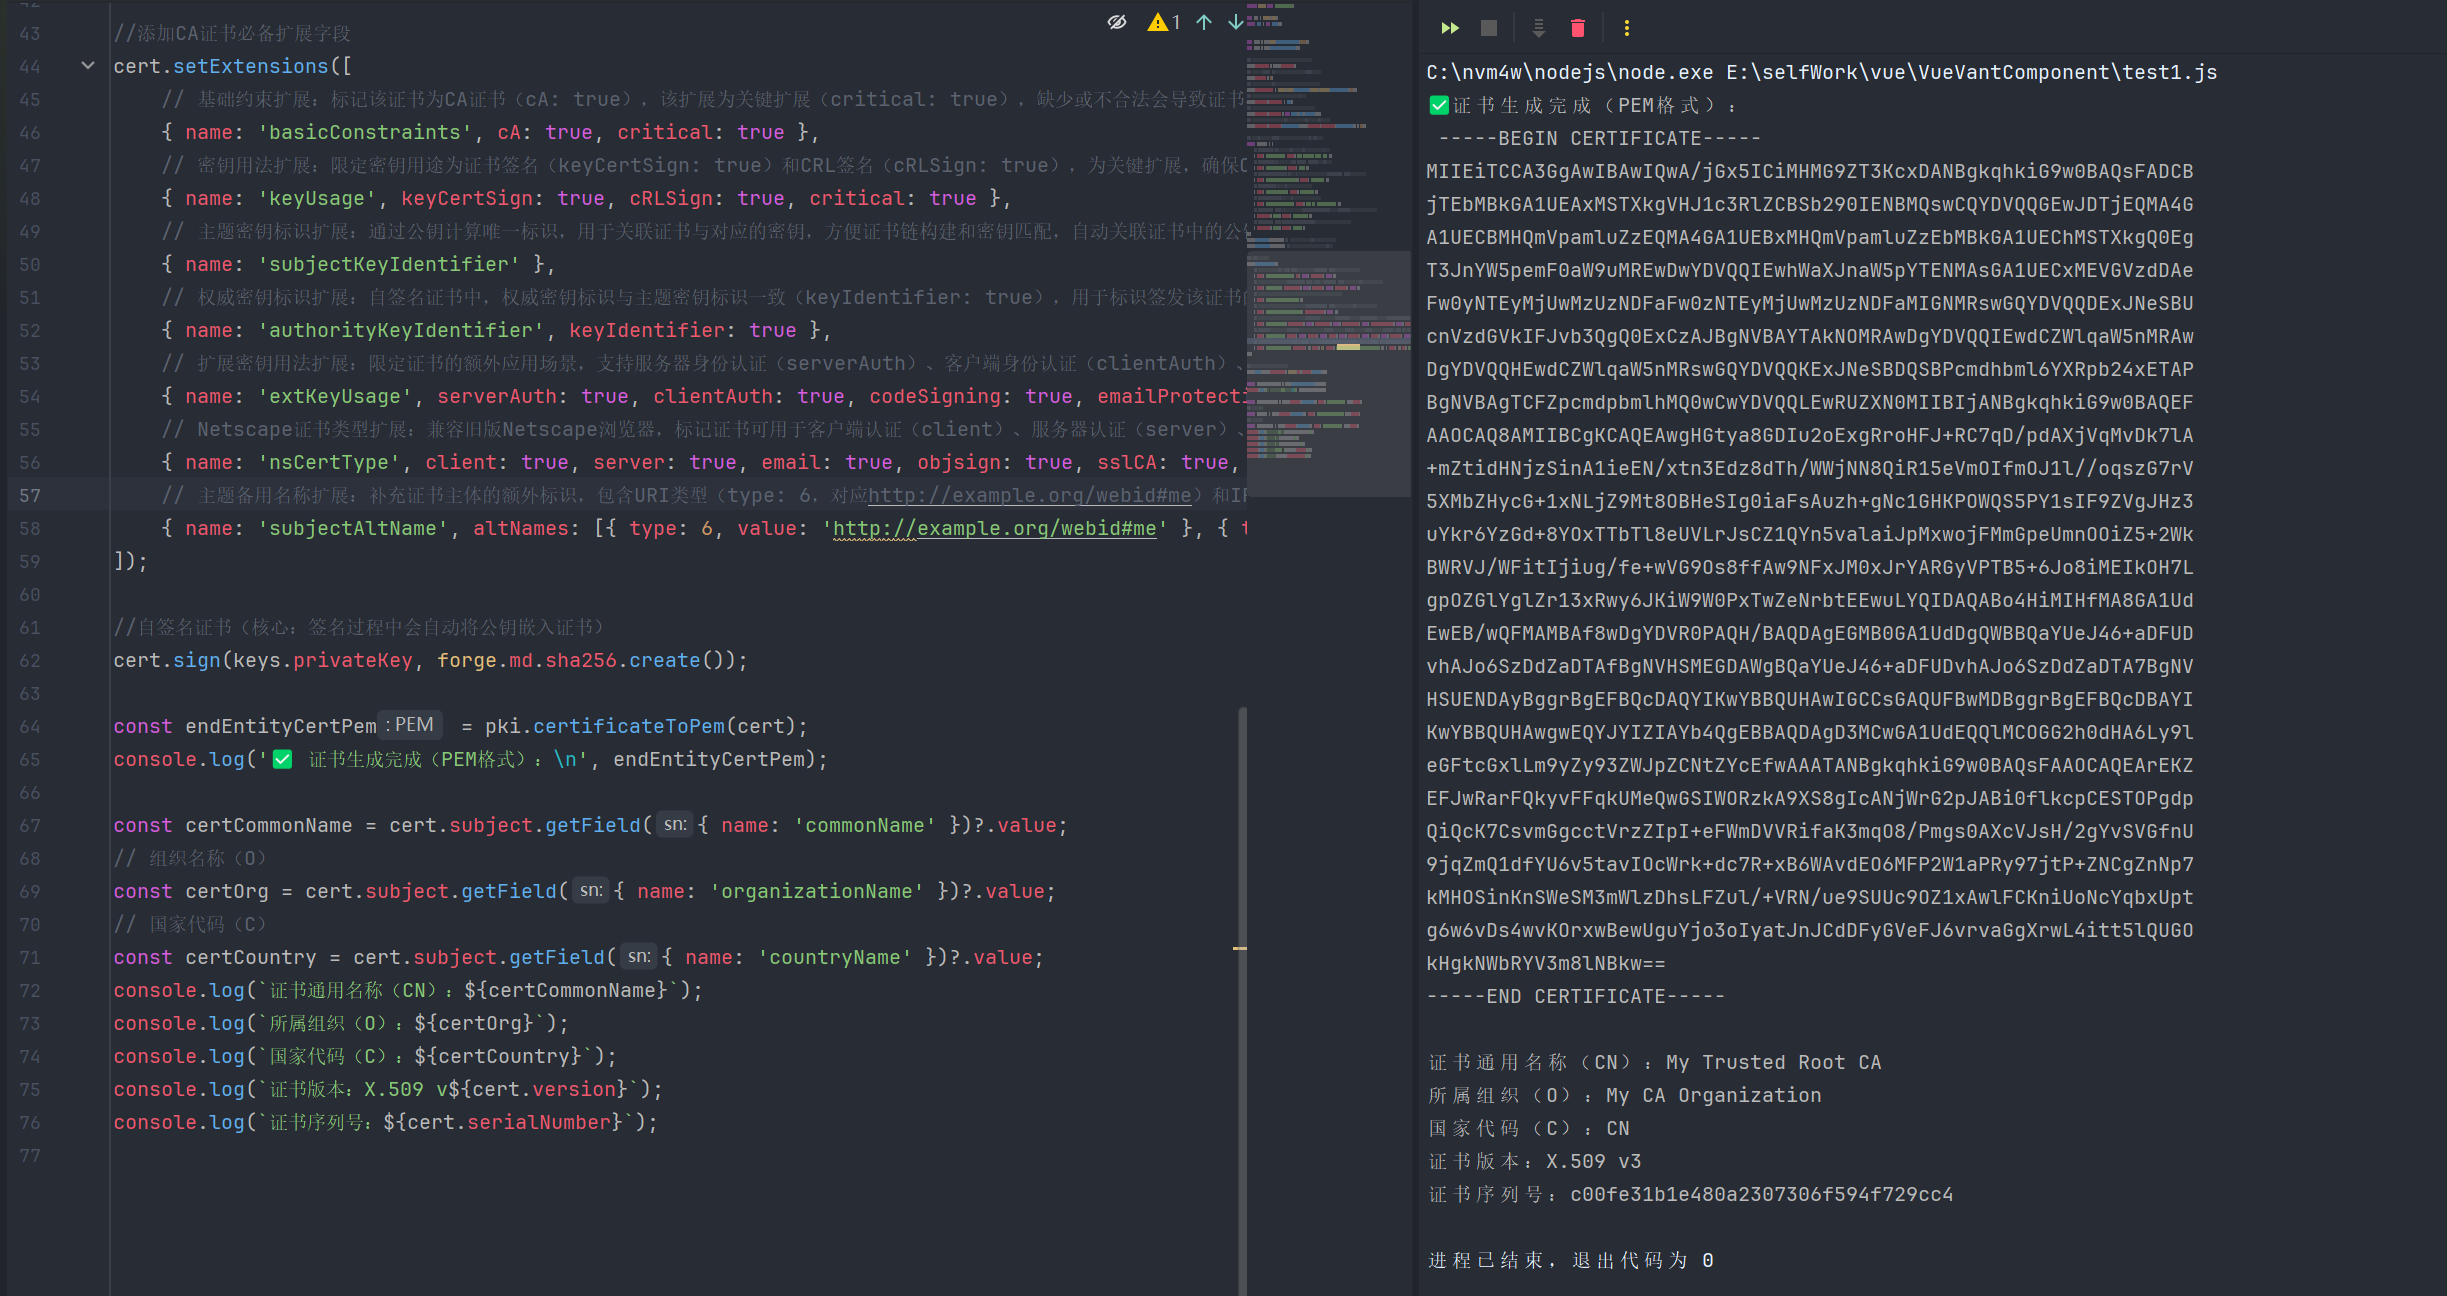The image size is (2447, 1296).
Task: Click the green check emoji in console output
Action: [1439, 105]
